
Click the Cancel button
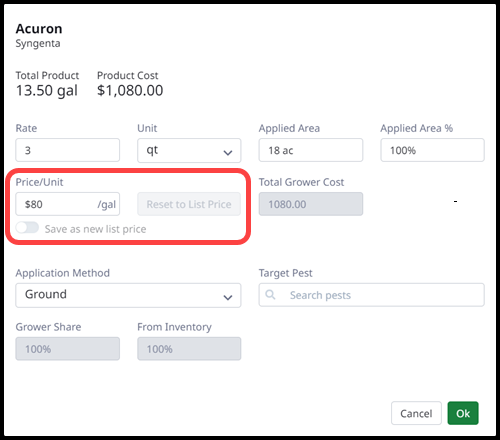(416, 413)
